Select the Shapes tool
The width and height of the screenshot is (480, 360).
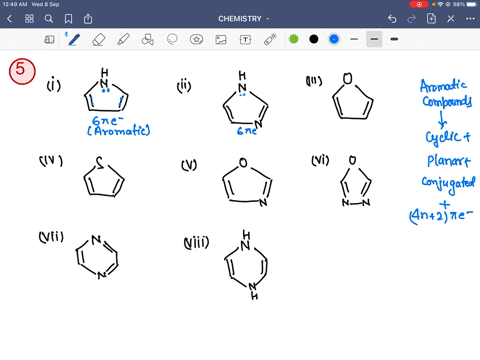147,39
